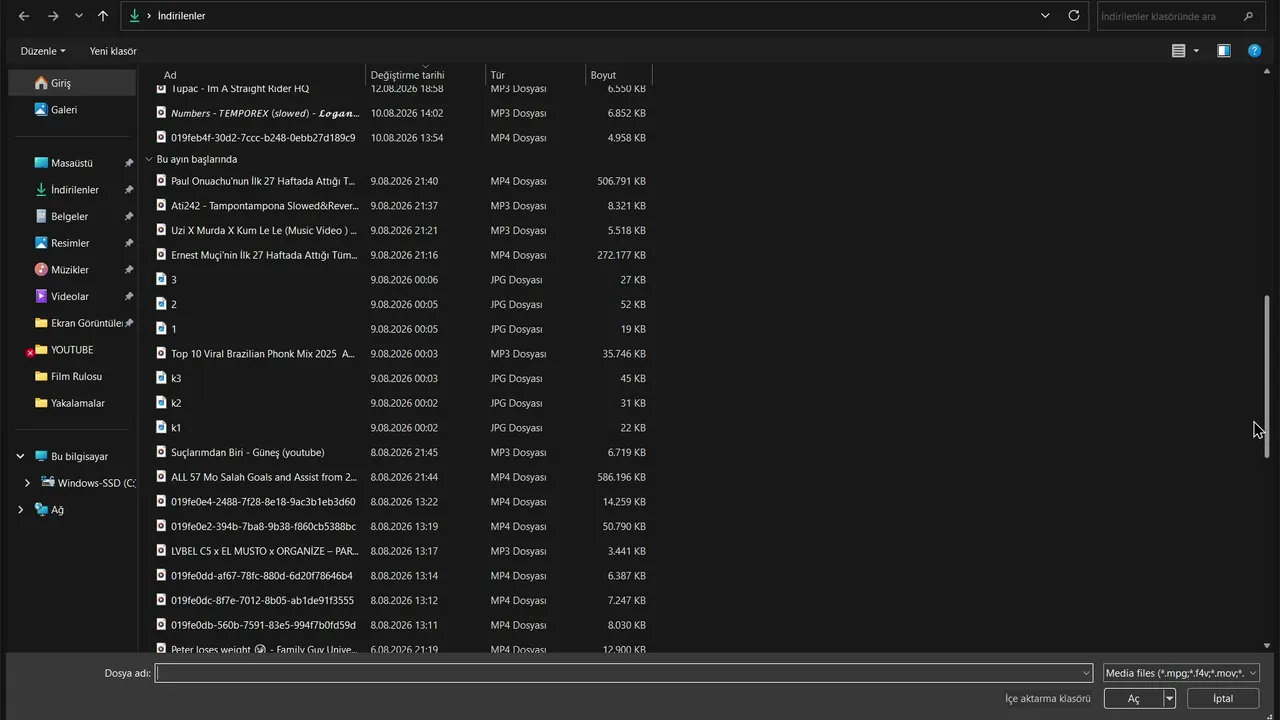Open Resimler in the sidebar
Screen dimensions: 1280x720
[72, 243]
